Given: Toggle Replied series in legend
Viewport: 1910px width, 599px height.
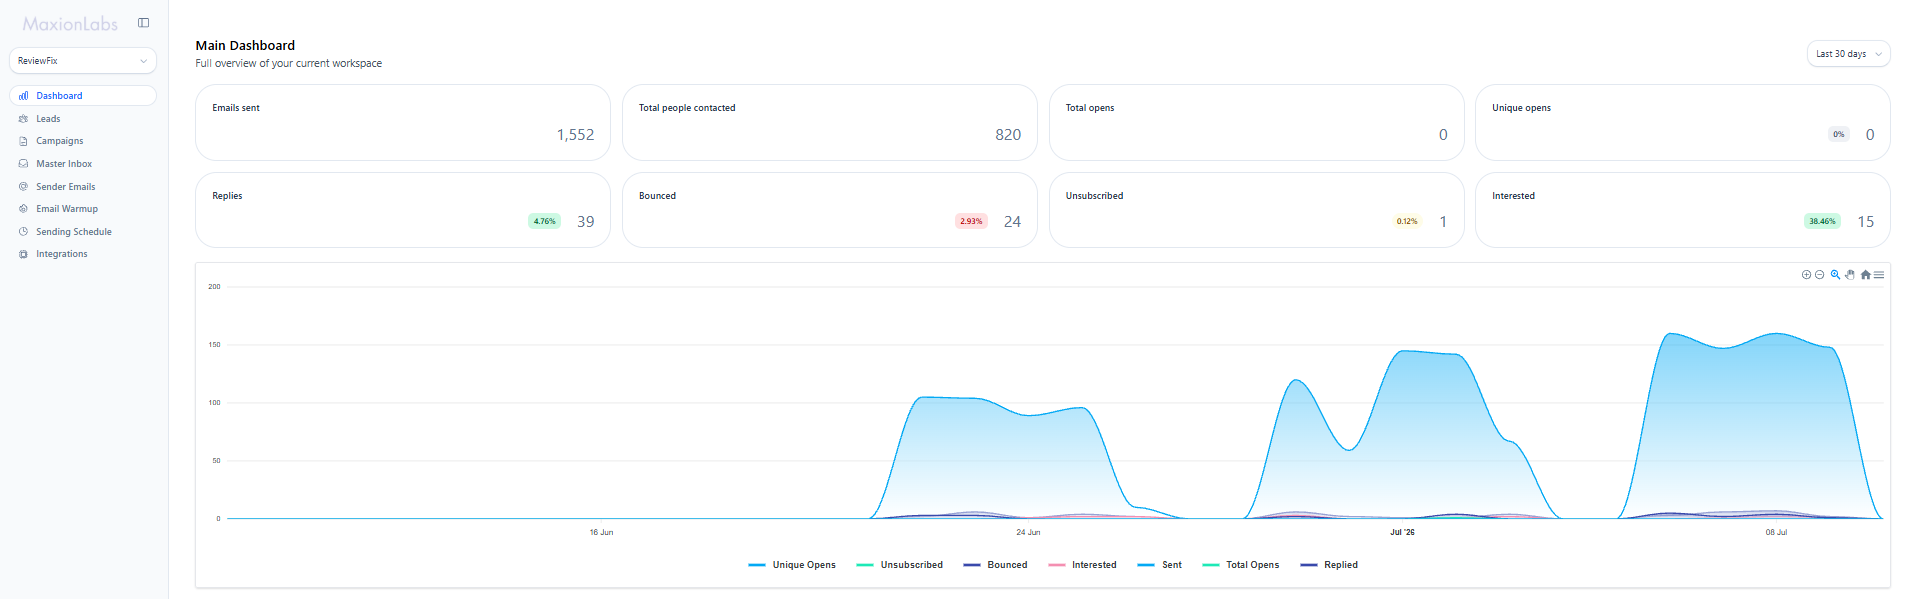Looking at the screenshot, I should click(x=1329, y=565).
